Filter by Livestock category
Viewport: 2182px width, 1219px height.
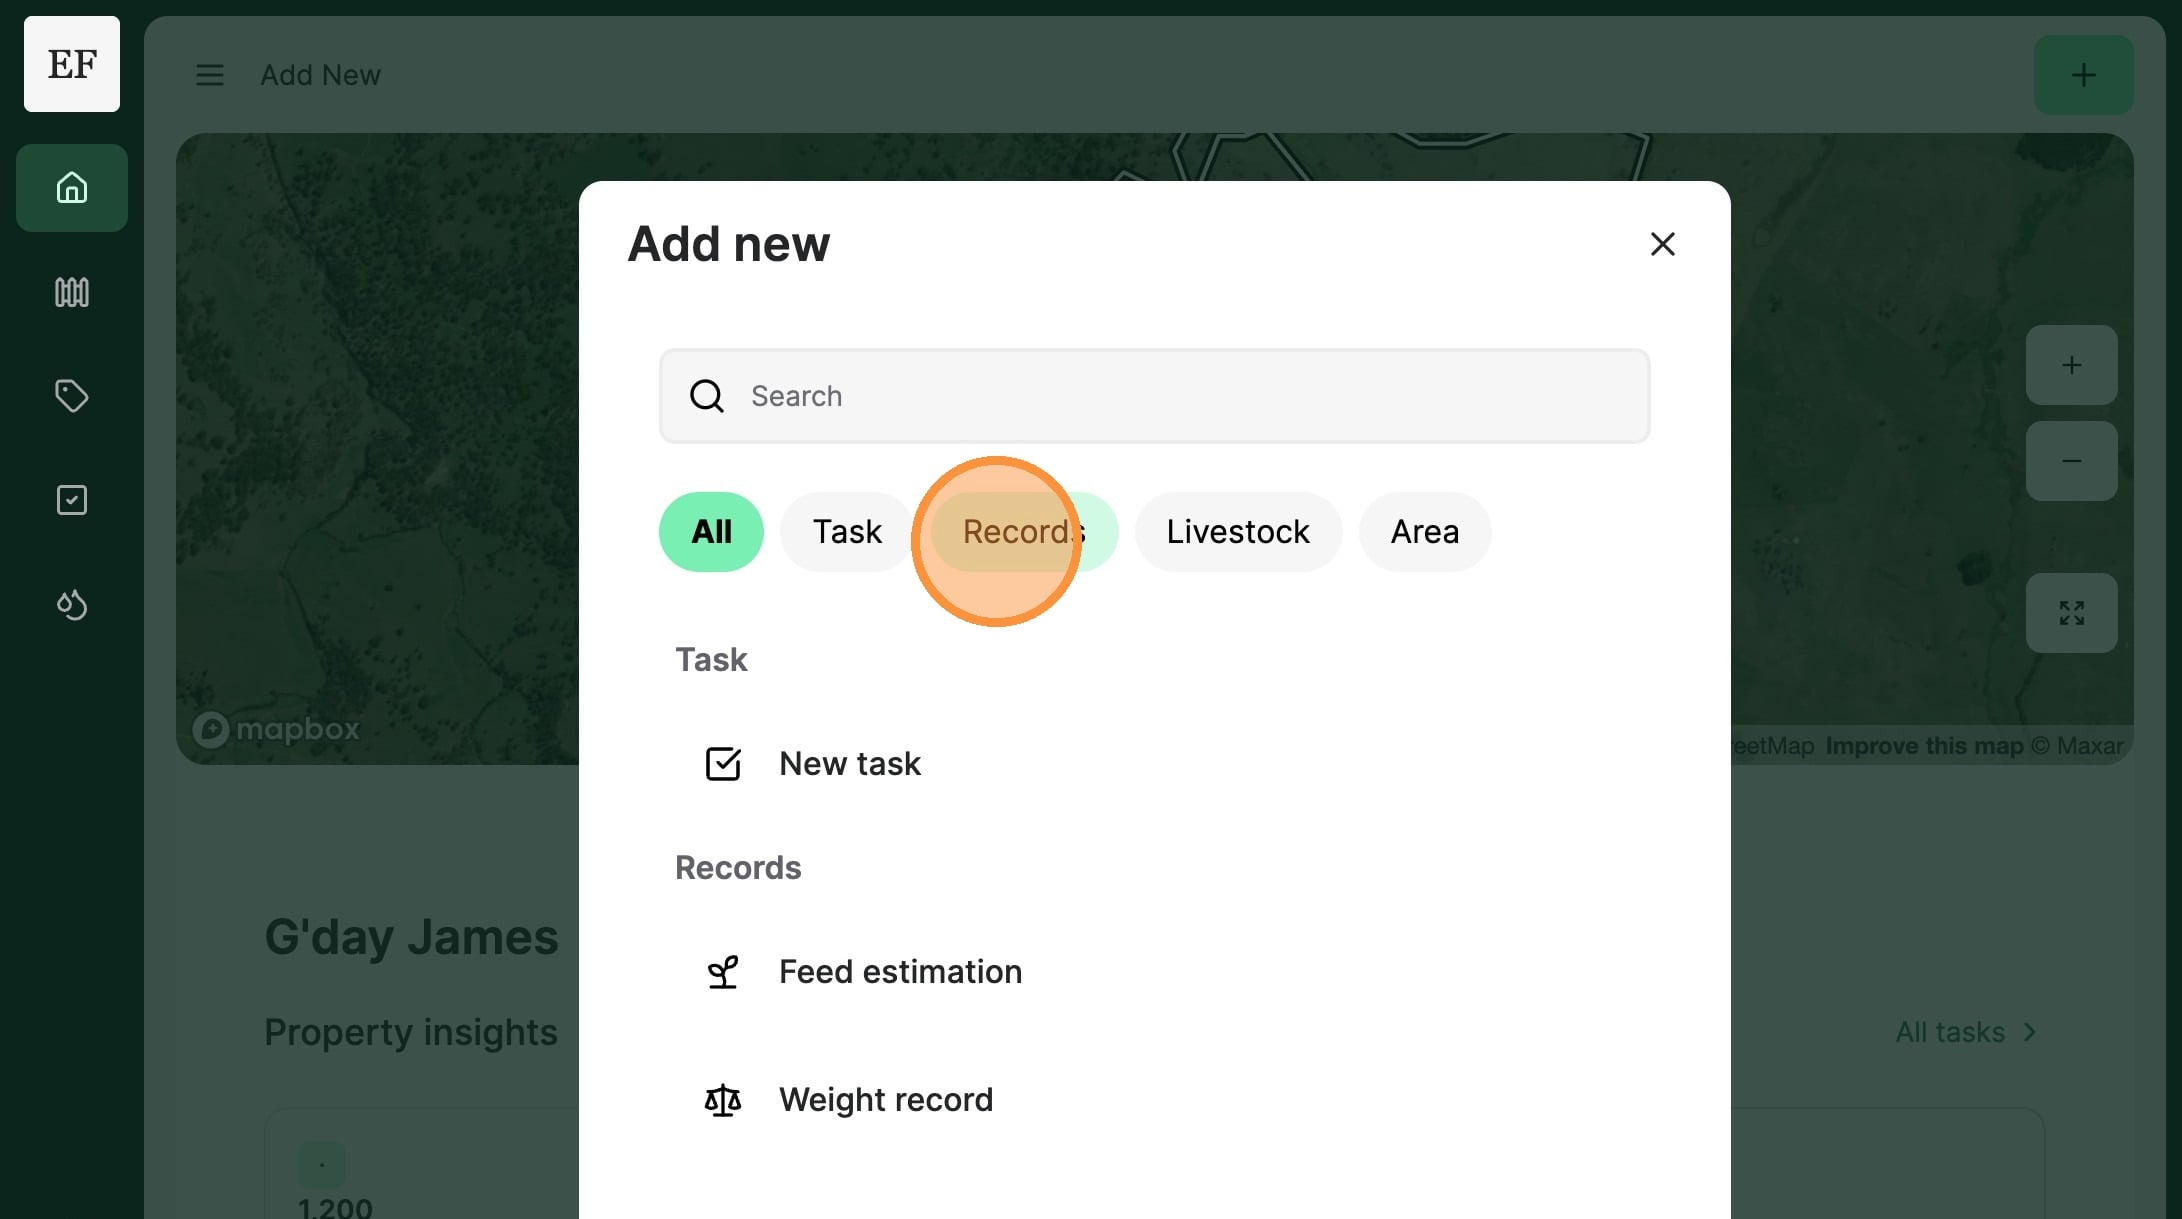(x=1237, y=532)
